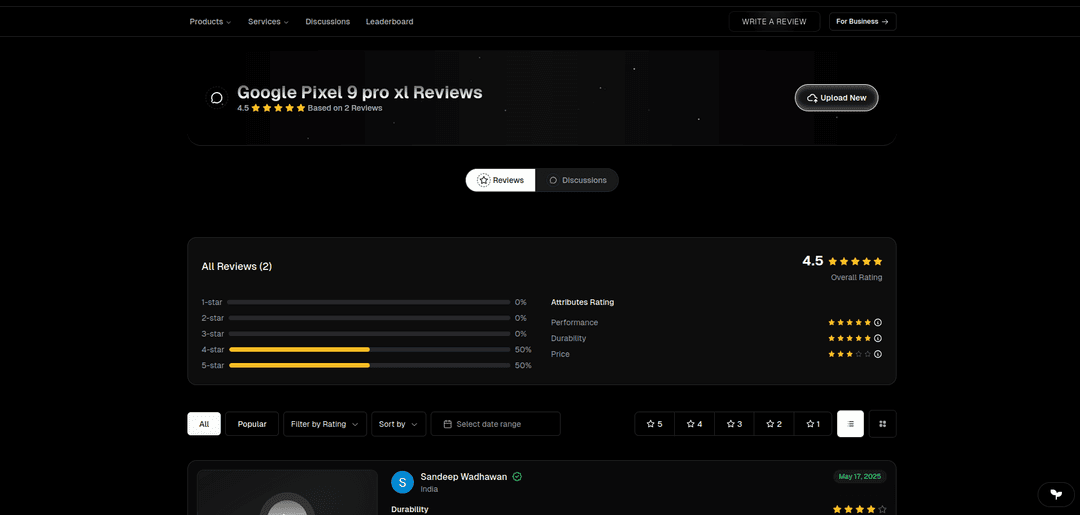Click the Performance attribute stars
The image size is (1080, 515).
[850, 322]
